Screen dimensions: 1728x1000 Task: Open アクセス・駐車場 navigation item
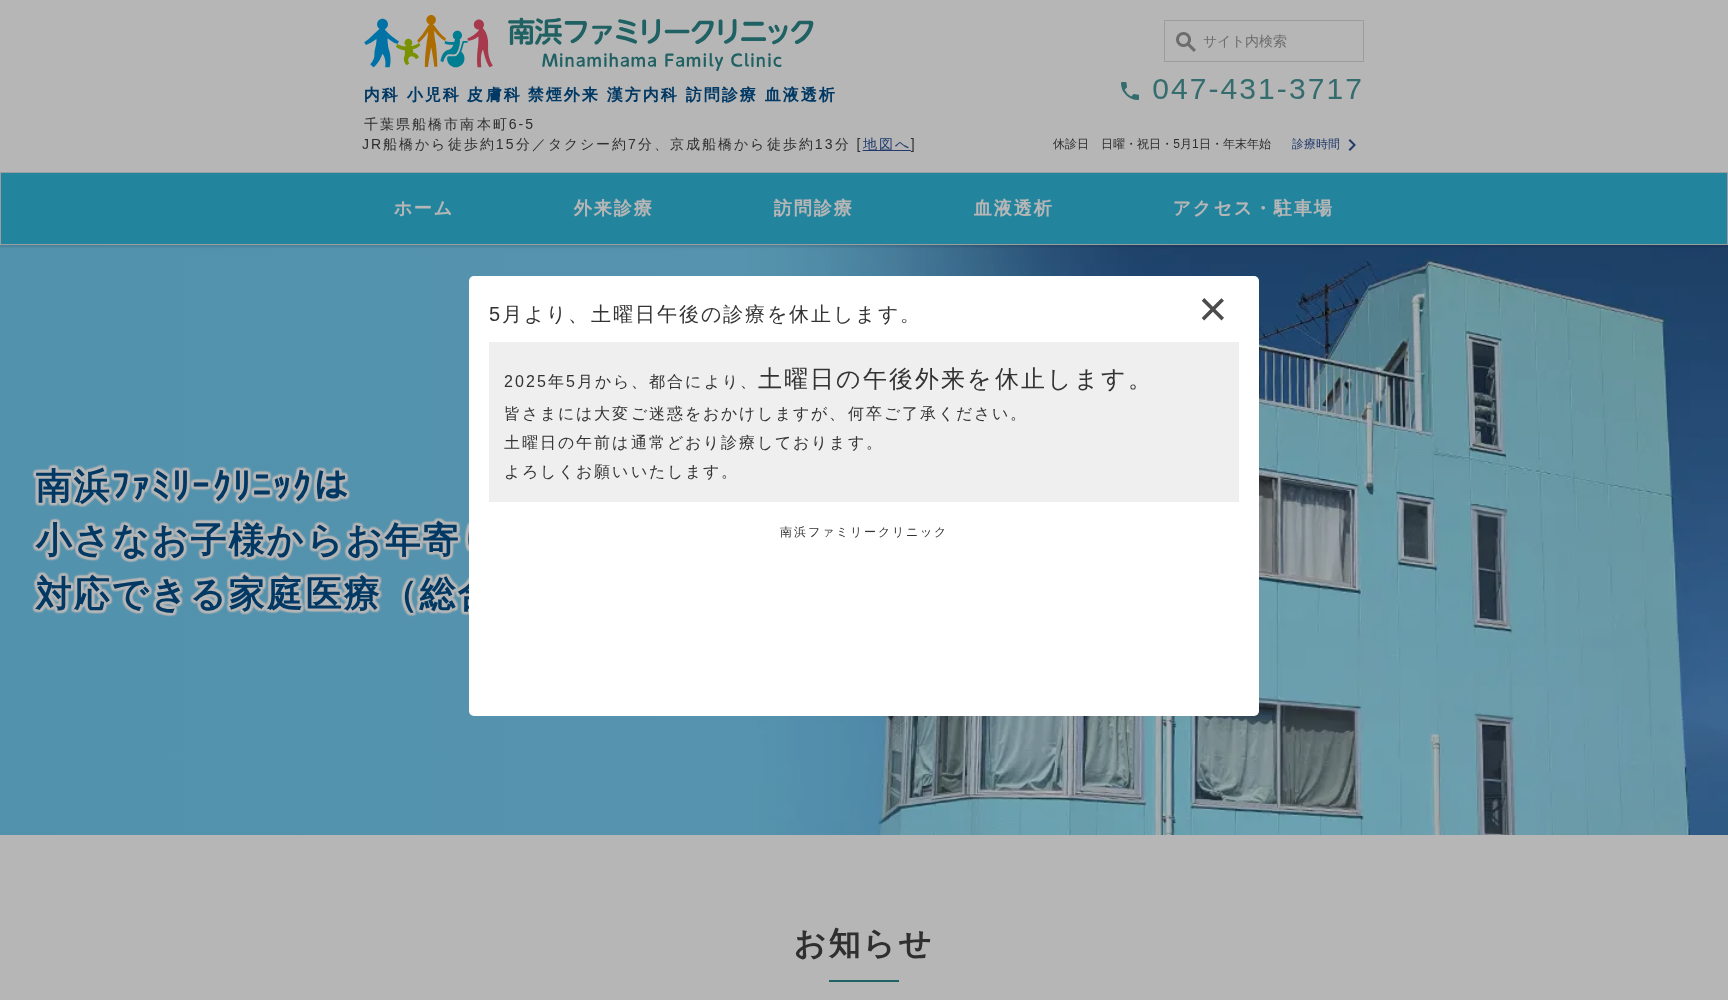click(x=1252, y=208)
